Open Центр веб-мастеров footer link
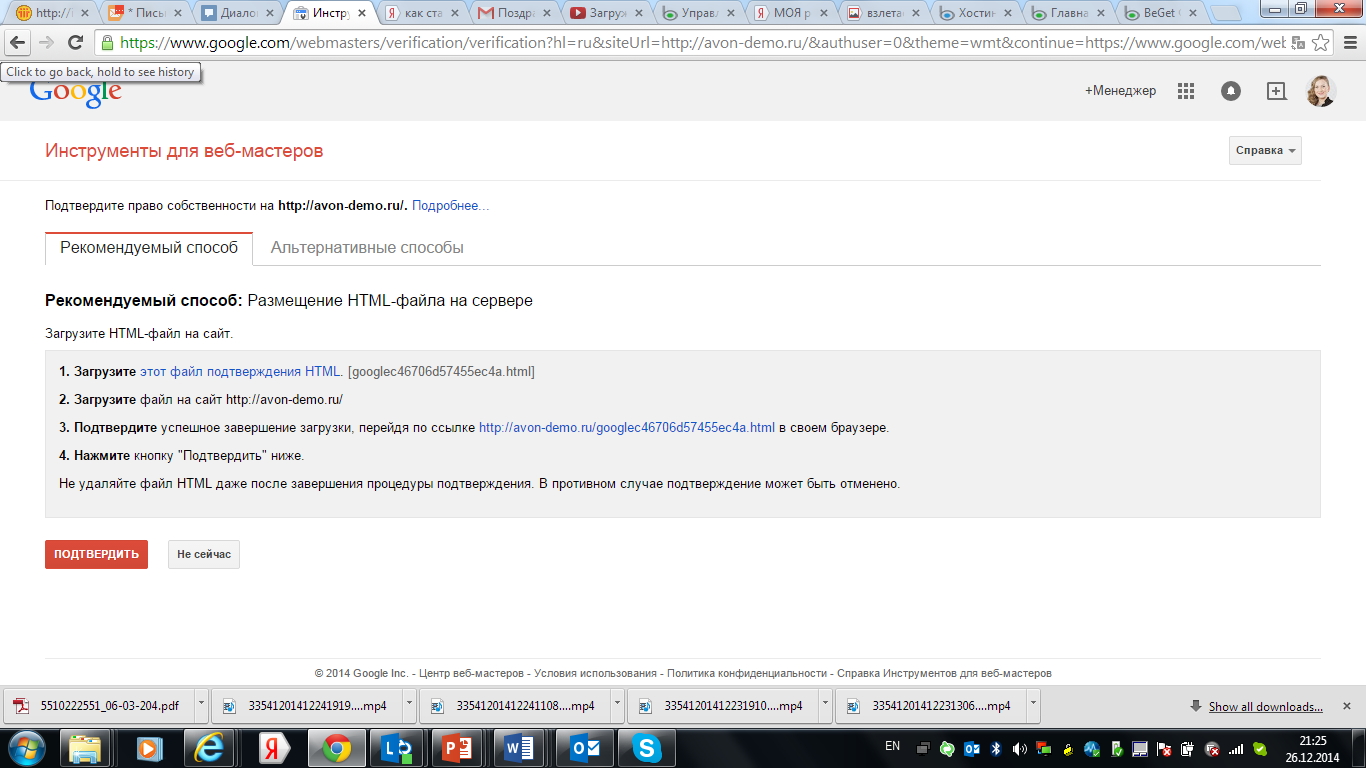This screenshot has height=768, width=1366. (x=471, y=674)
